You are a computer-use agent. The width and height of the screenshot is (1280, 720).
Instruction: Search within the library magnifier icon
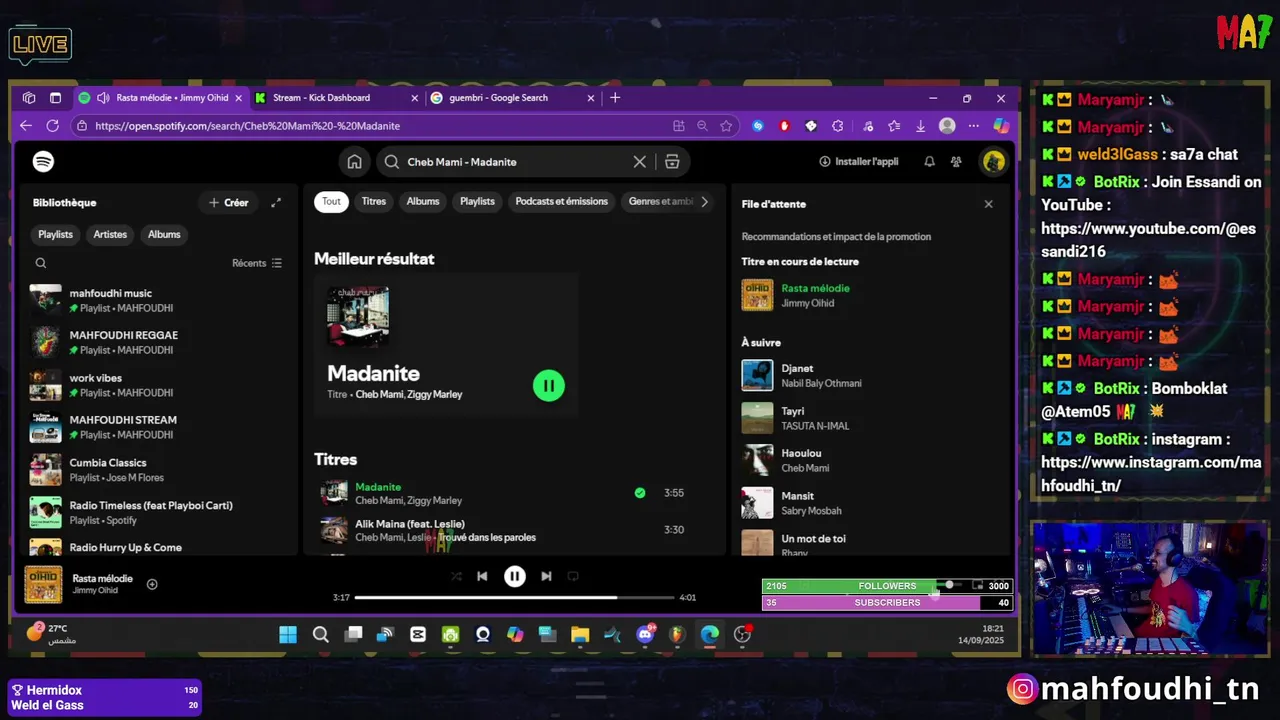(x=41, y=263)
